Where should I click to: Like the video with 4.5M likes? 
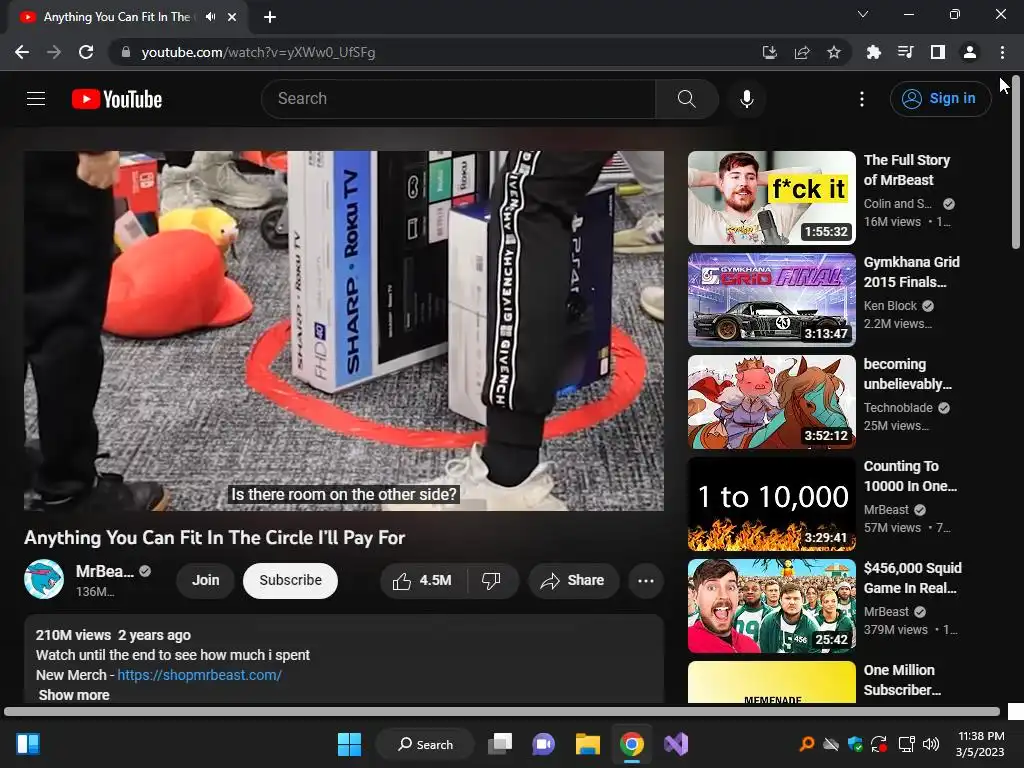pyautogui.click(x=423, y=581)
